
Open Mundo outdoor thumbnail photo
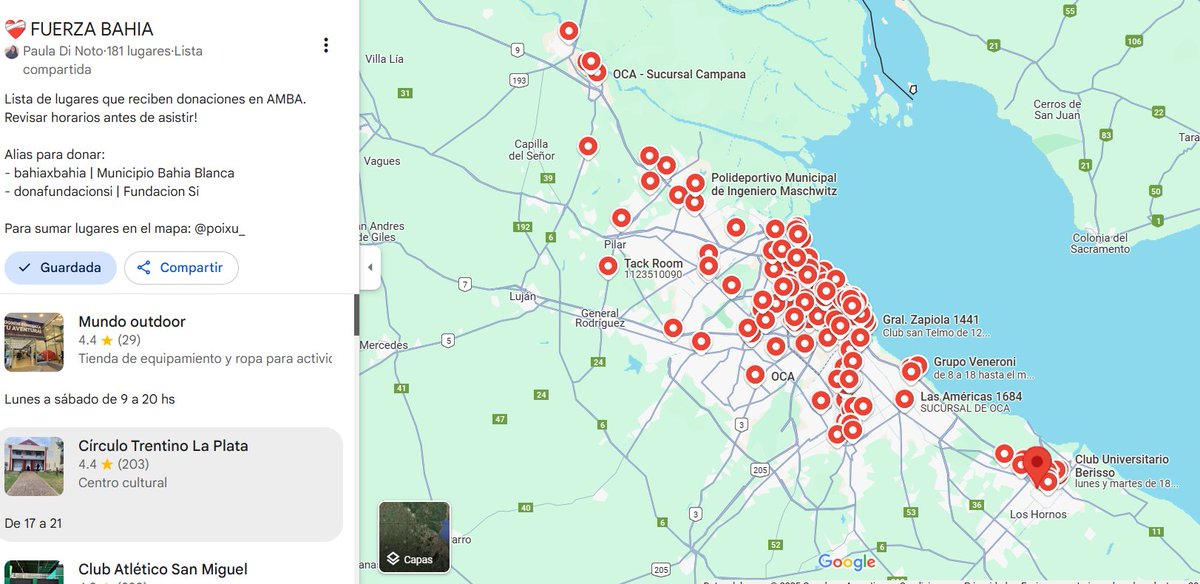[x=34, y=342]
